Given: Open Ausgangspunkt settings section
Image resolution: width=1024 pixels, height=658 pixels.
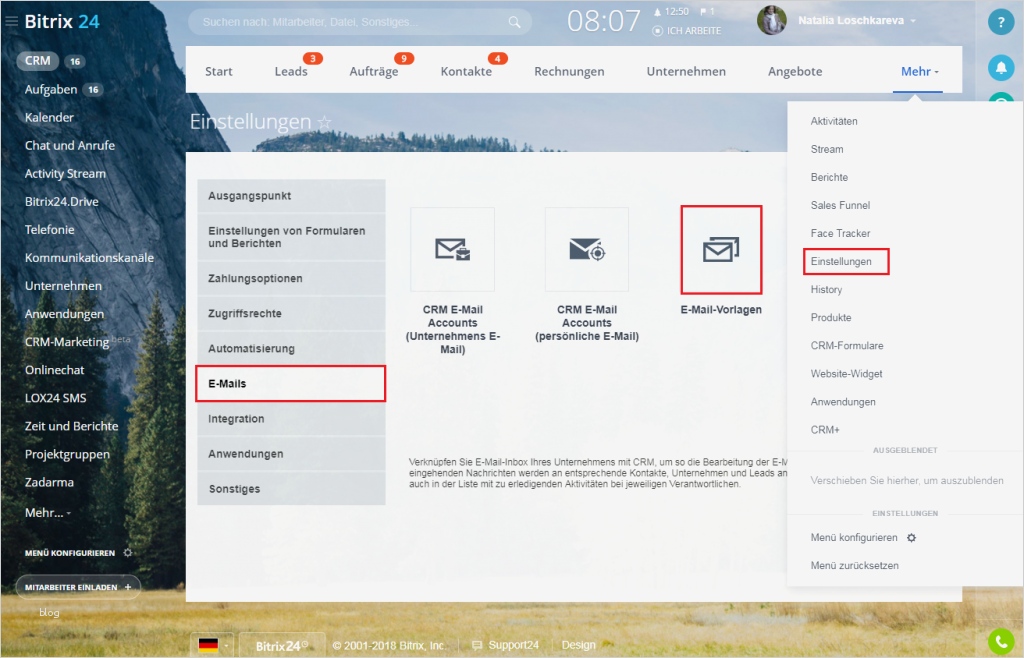Looking at the screenshot, I should tap(291, 196).
